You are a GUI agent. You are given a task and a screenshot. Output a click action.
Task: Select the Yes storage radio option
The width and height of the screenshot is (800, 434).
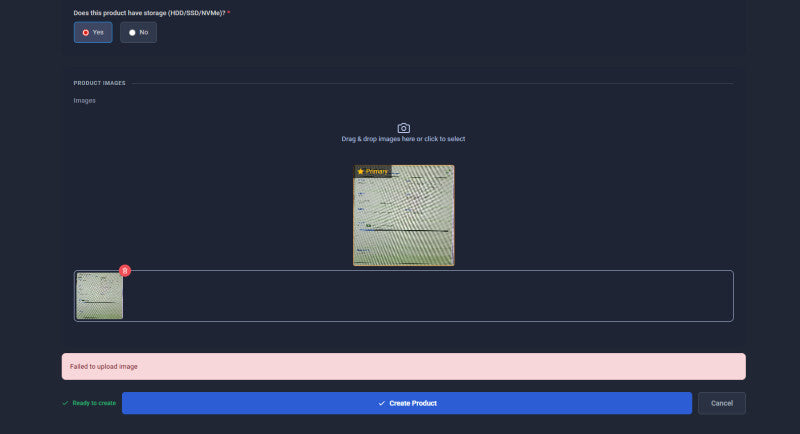(93, 32)
